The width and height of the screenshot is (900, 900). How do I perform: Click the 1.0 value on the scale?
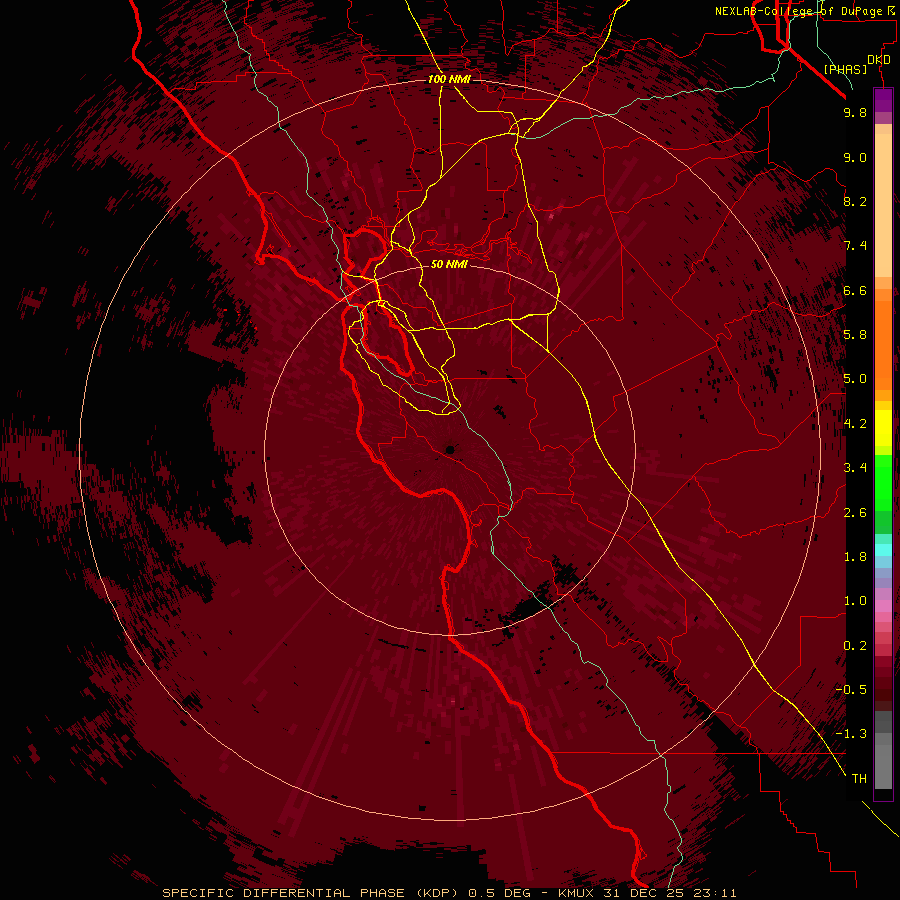855,601
